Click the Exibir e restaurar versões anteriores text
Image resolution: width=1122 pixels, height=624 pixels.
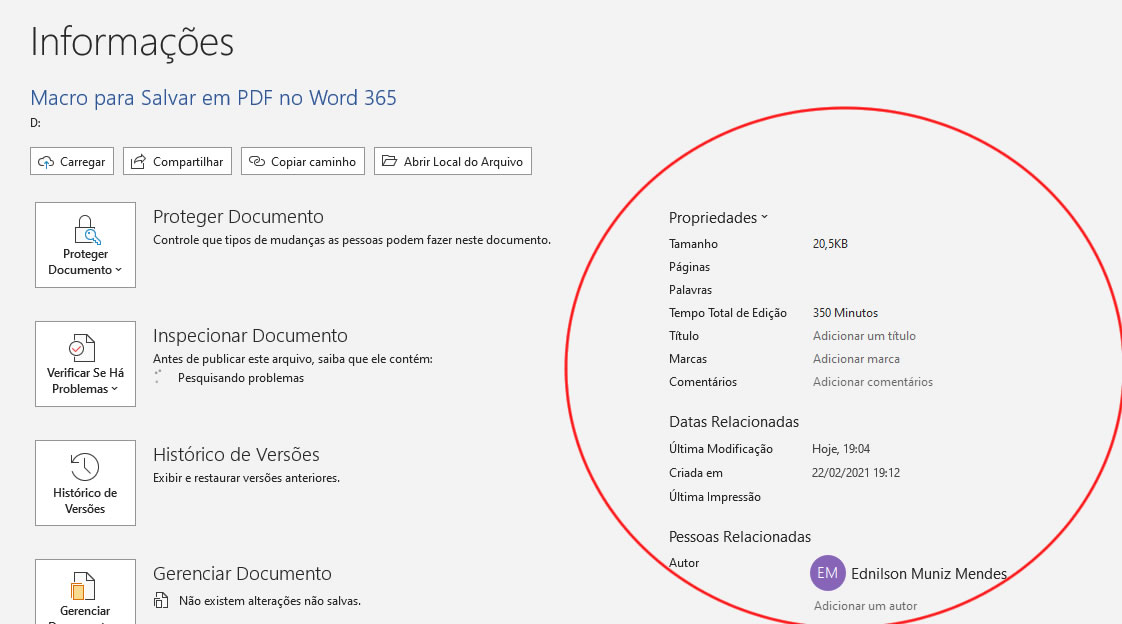click(246, 477)
